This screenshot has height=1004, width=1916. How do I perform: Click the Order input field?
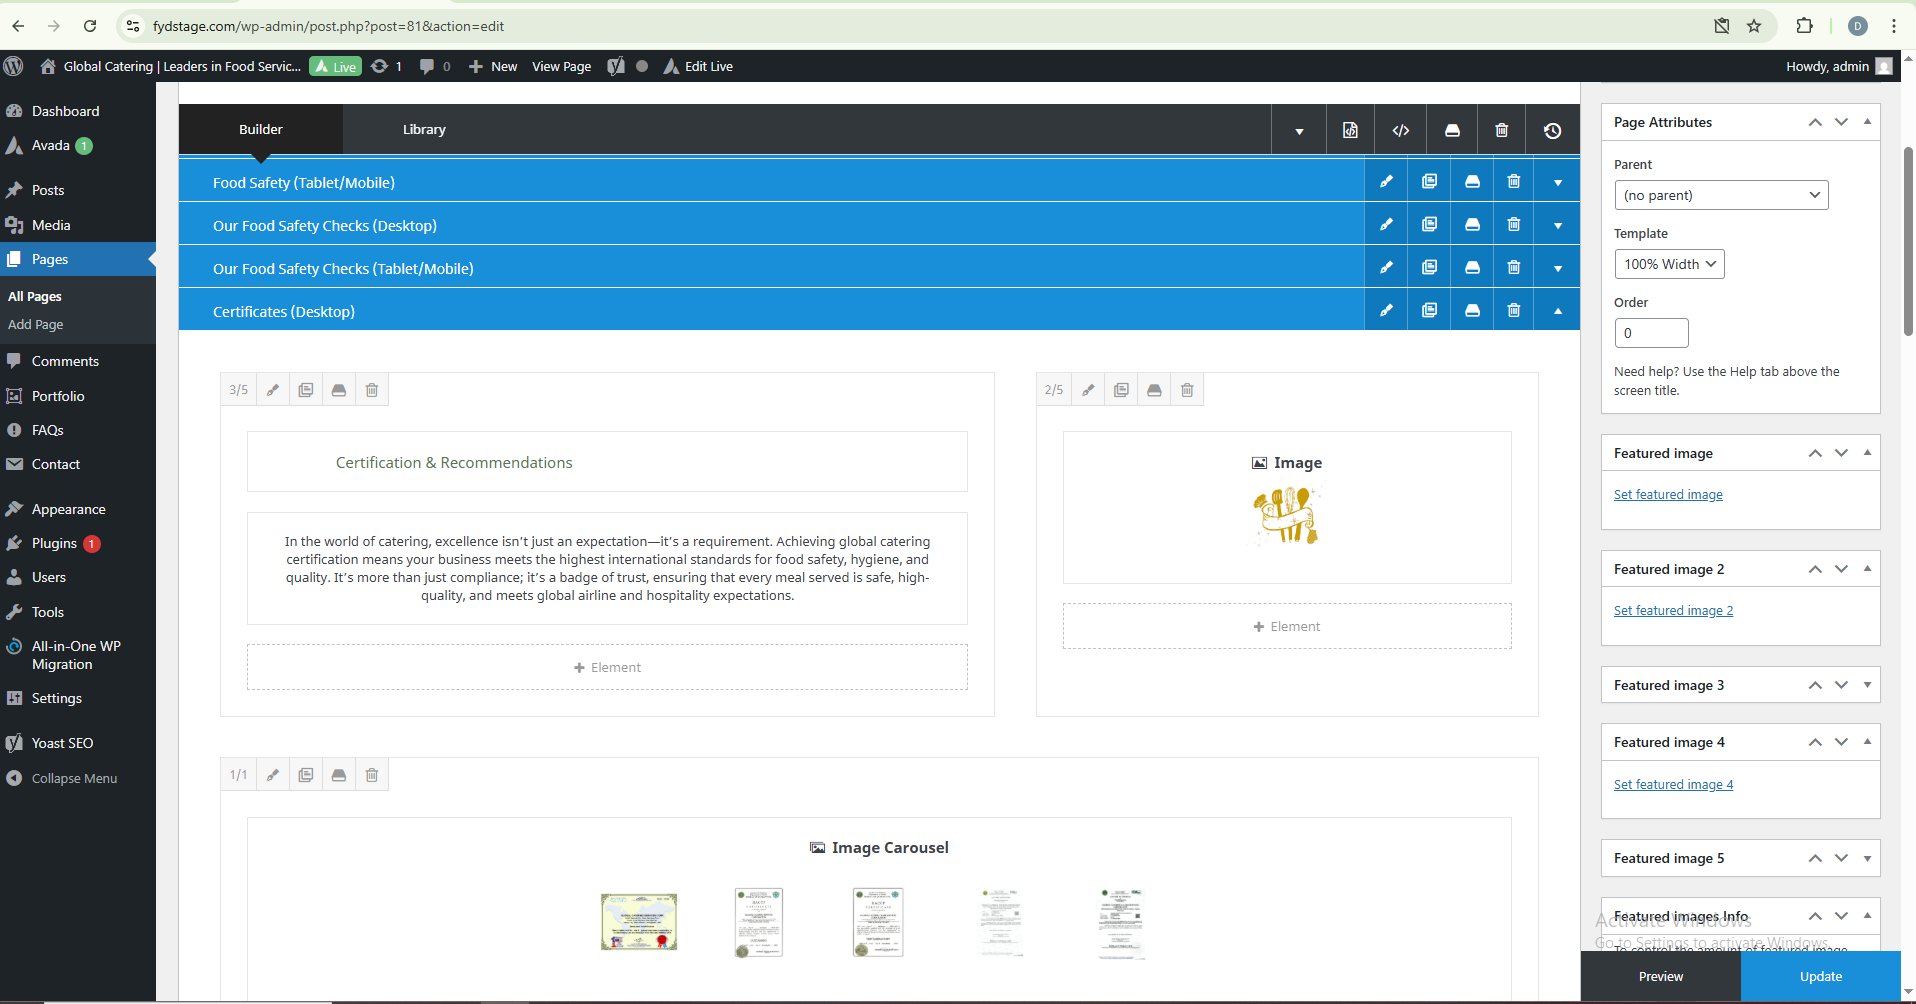pyautogui.click(x=1651, y=333)
